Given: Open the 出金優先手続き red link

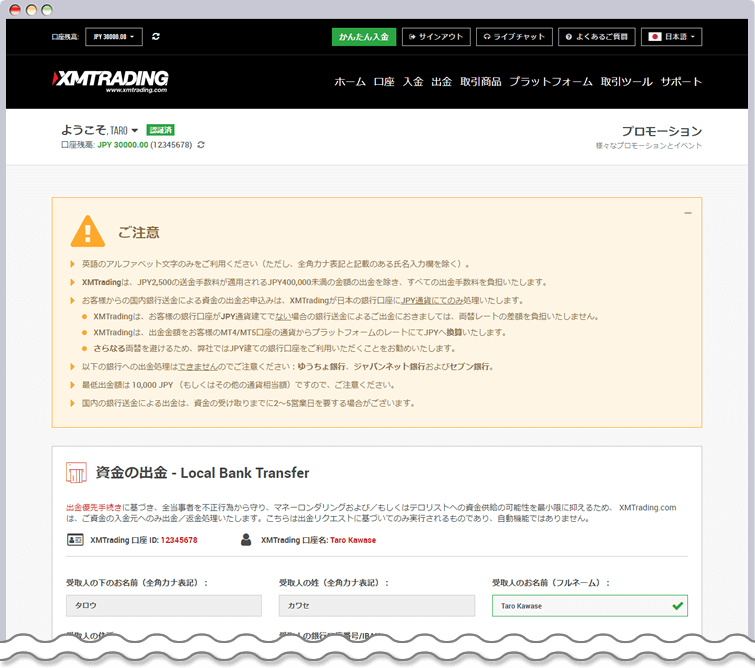Looking at the screenshot, I should pyautogui.click(x=94, y=507).
